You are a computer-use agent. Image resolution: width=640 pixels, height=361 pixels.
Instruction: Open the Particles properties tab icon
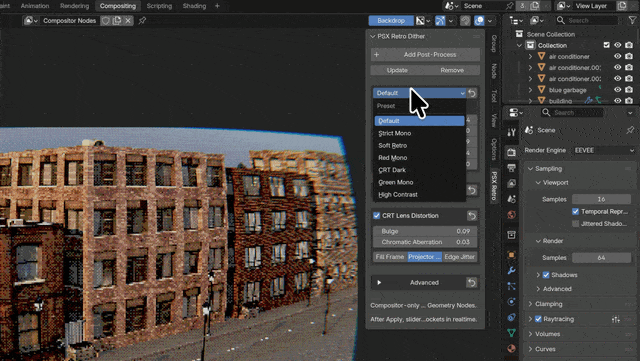coord(511,286)
